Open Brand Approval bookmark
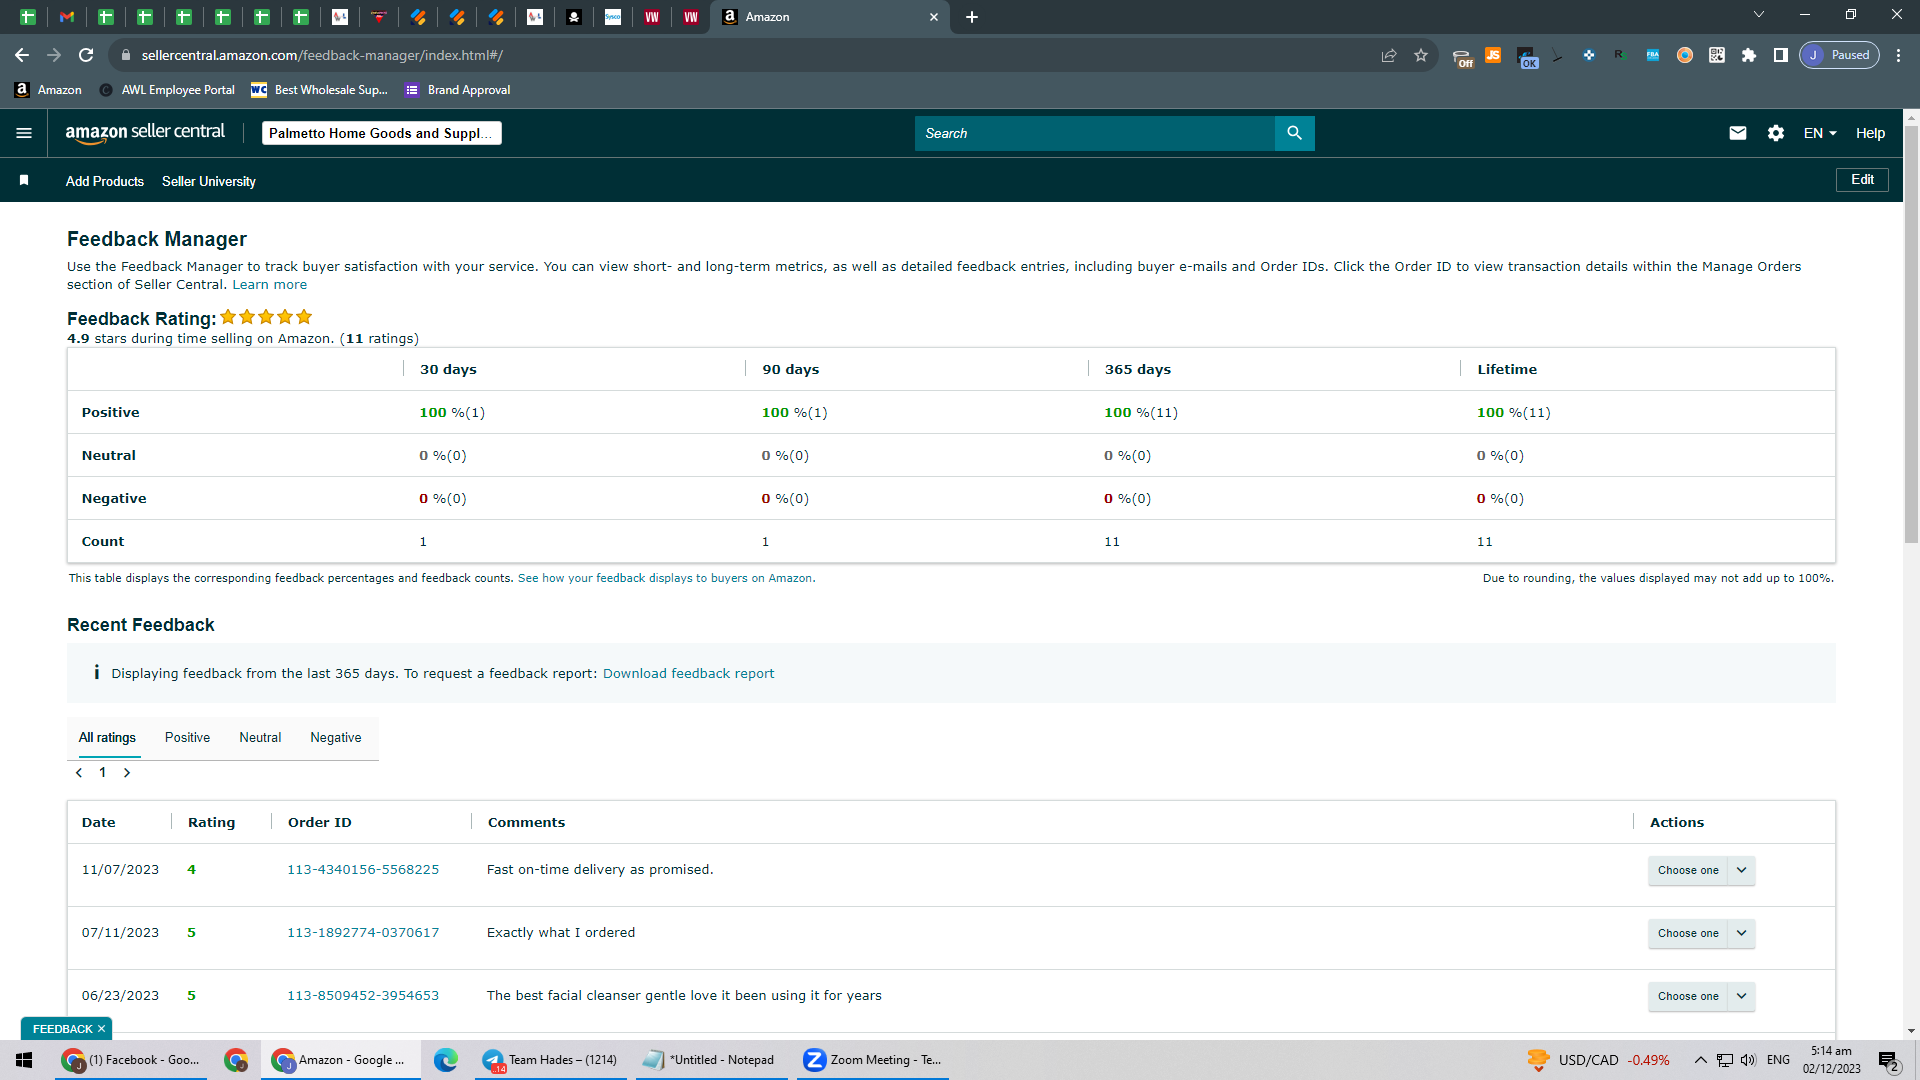 point(458,90)
